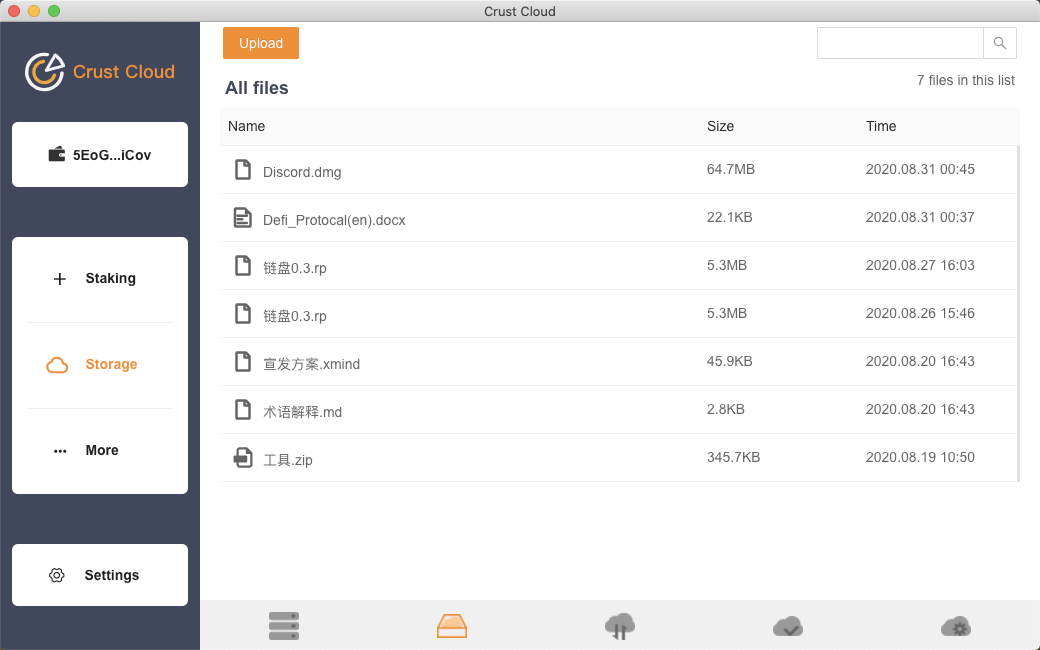Open Settings from the sidebar

coord(100,575)
